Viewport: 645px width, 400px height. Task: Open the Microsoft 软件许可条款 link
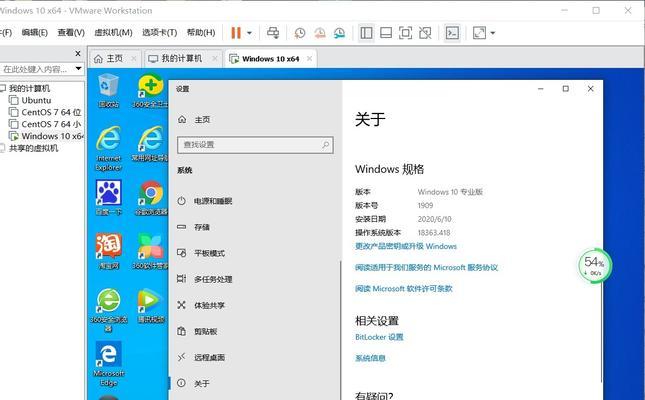coord(404,288)
